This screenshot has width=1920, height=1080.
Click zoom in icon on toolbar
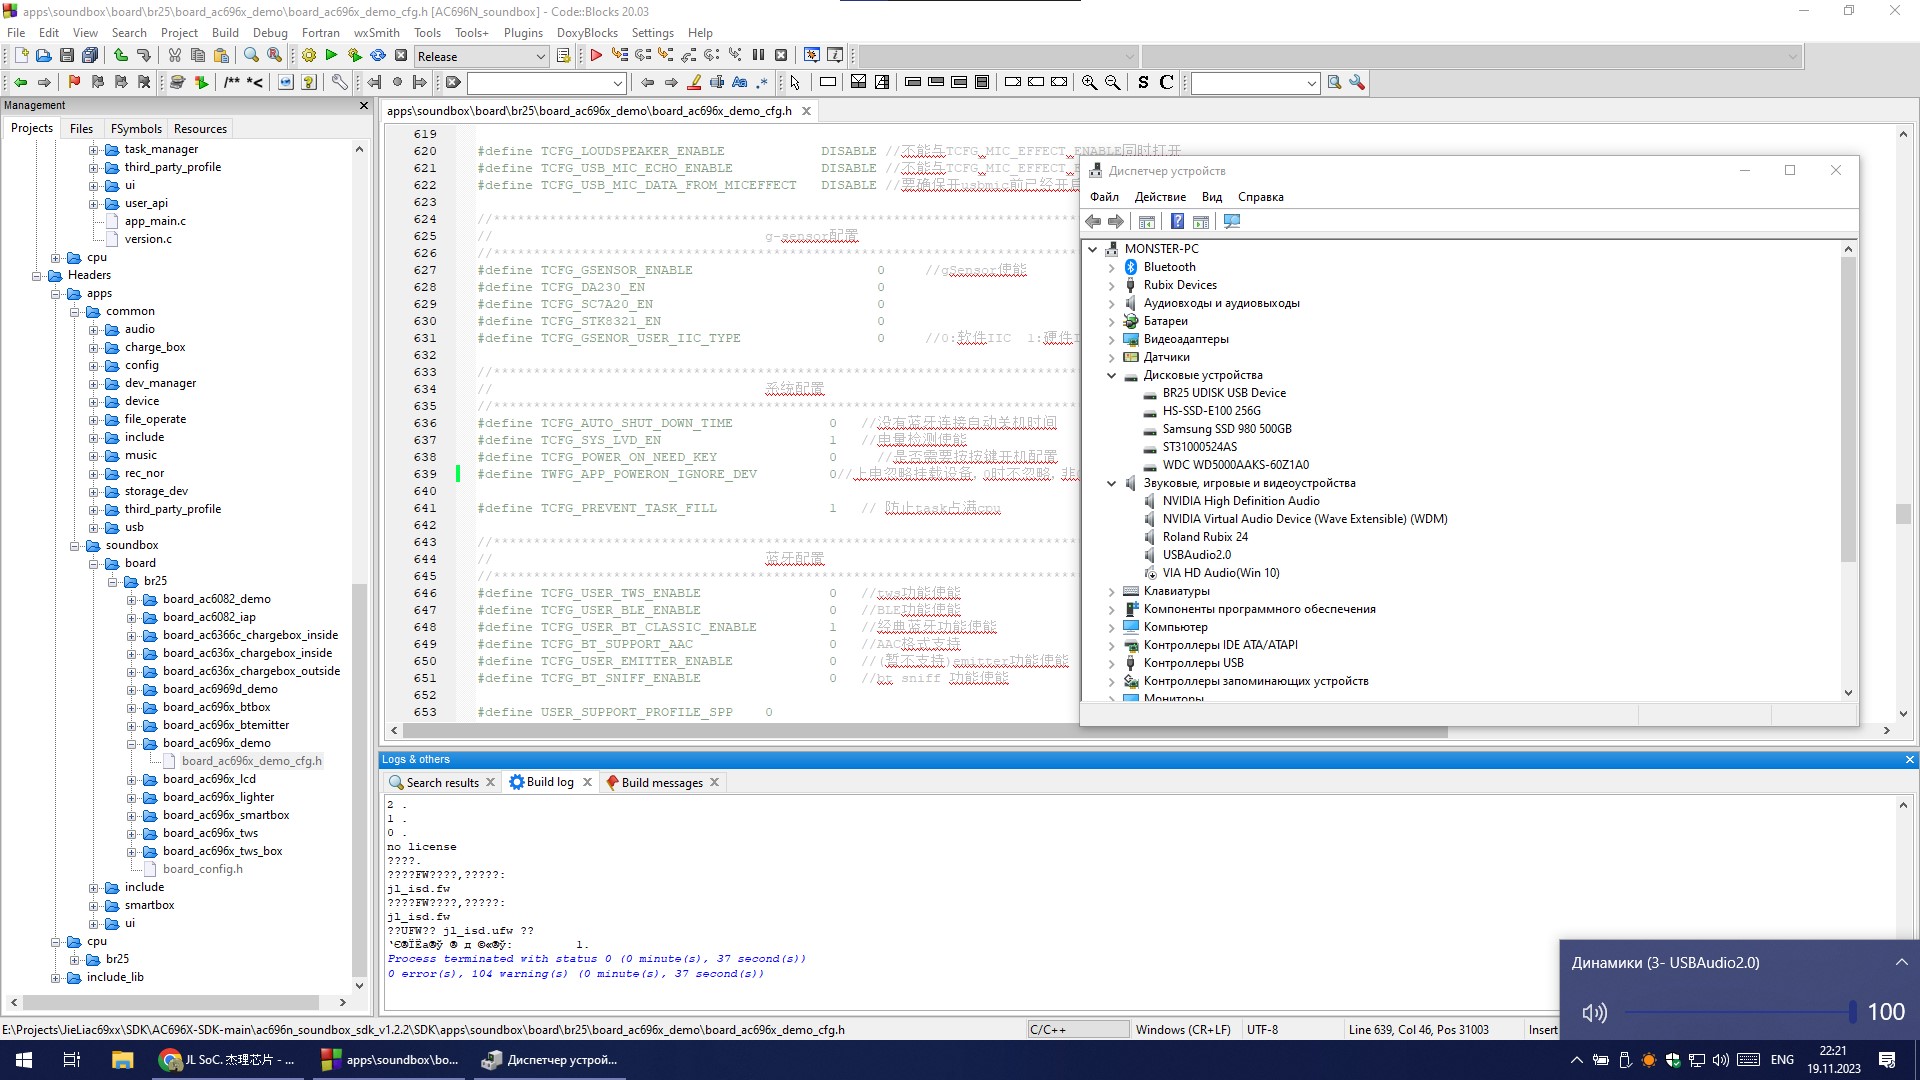[1089, 82]
